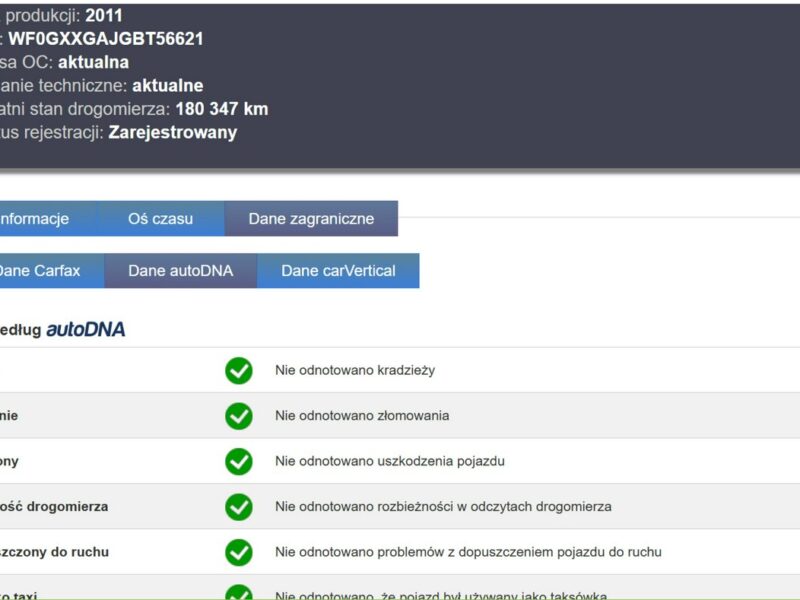Click the row label drogomierza
The height and width of the screenshot is (600, 800).
coord(54,507)
